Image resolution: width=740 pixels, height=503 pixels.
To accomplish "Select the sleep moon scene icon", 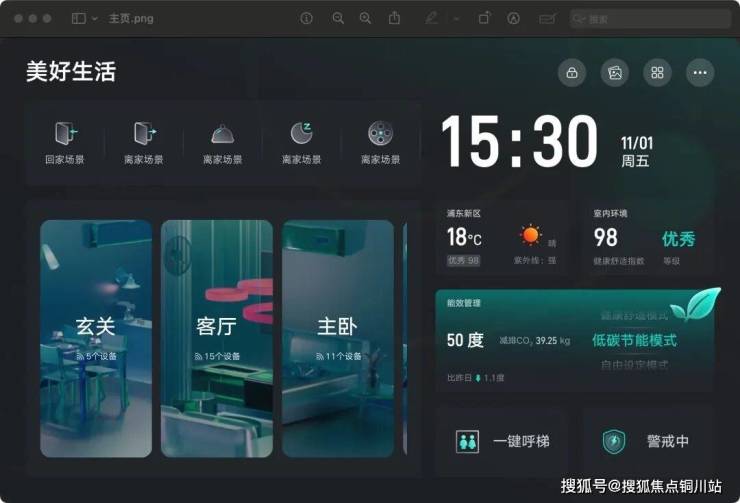I will [x=301, y=134].
